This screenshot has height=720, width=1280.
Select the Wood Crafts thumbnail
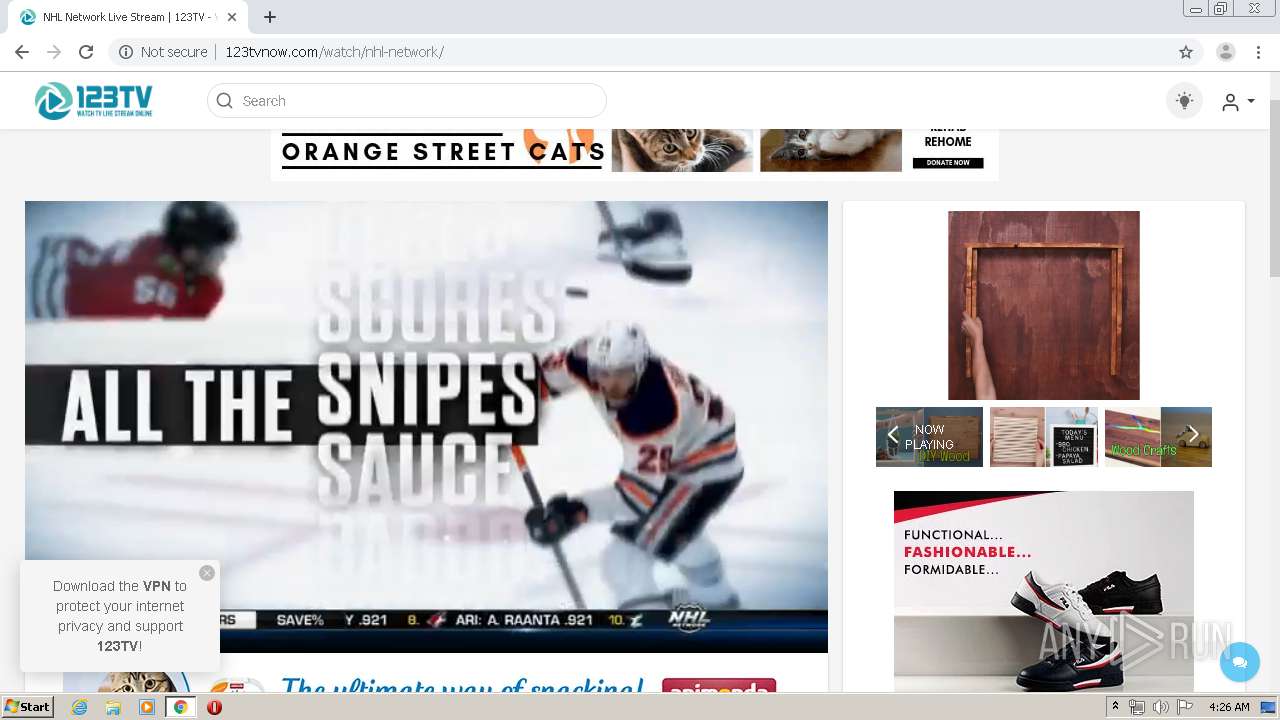pyautogui.click(x=1158, y=437)
